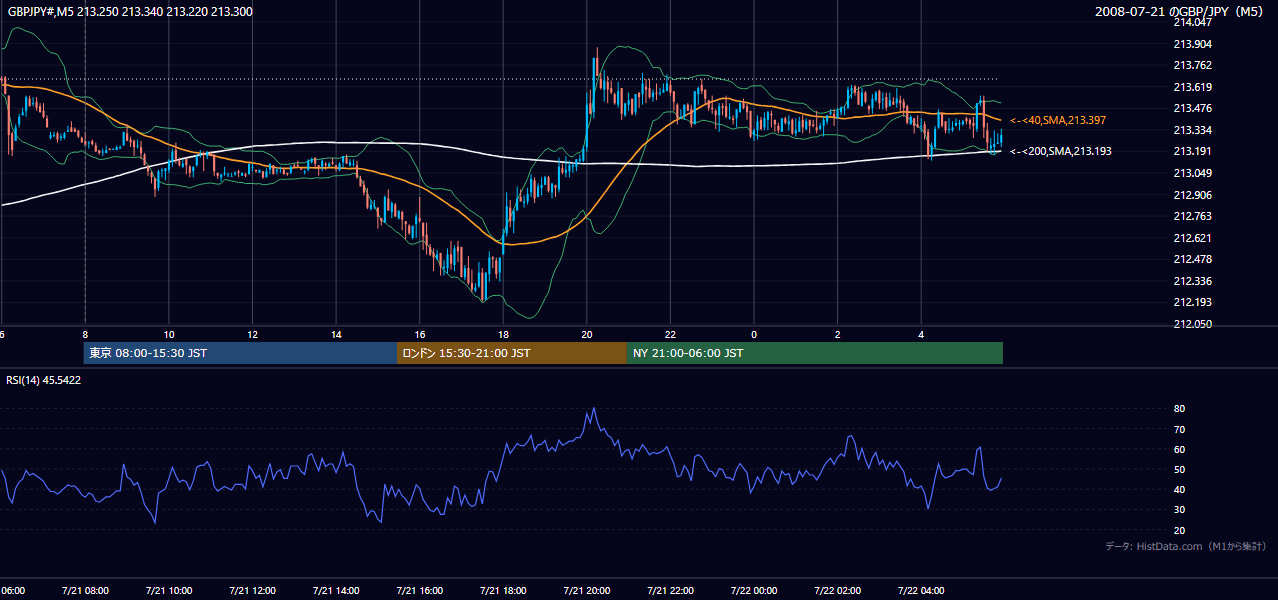Click hour tick 12 under price chart

click(253, 335)
